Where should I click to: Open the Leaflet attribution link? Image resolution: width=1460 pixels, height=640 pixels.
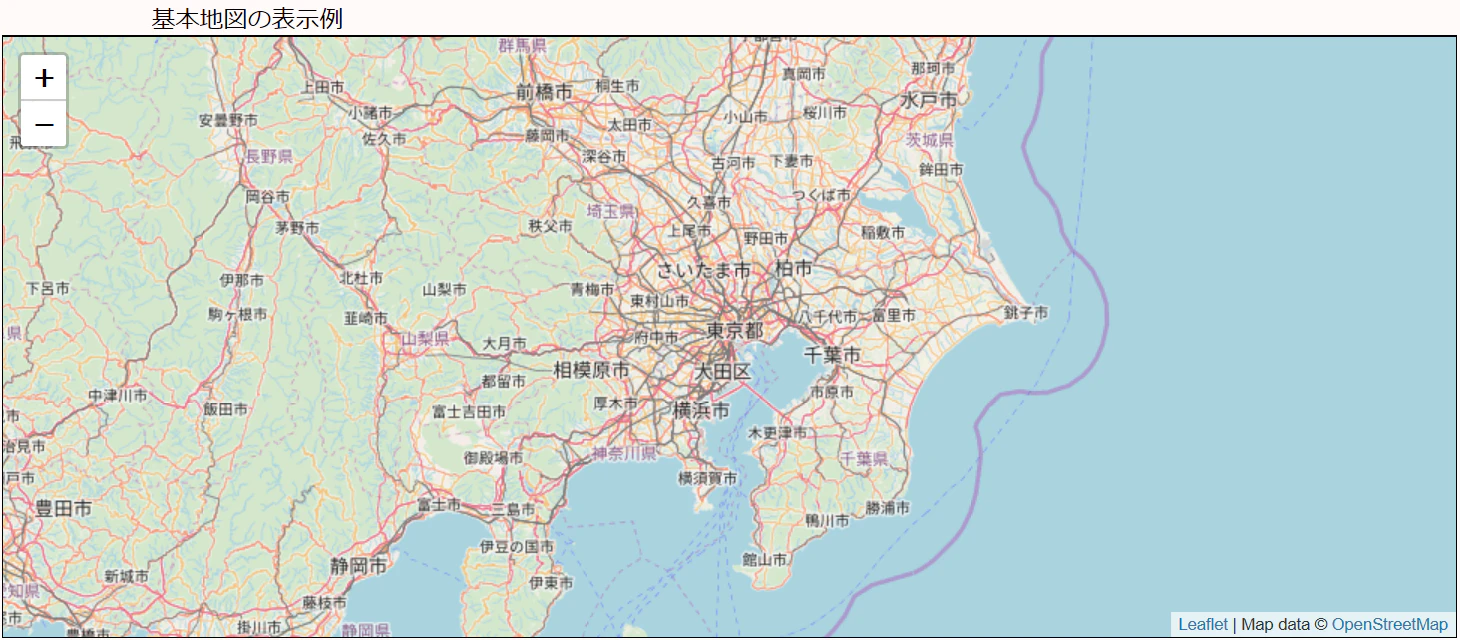[x=1203, y=625]
